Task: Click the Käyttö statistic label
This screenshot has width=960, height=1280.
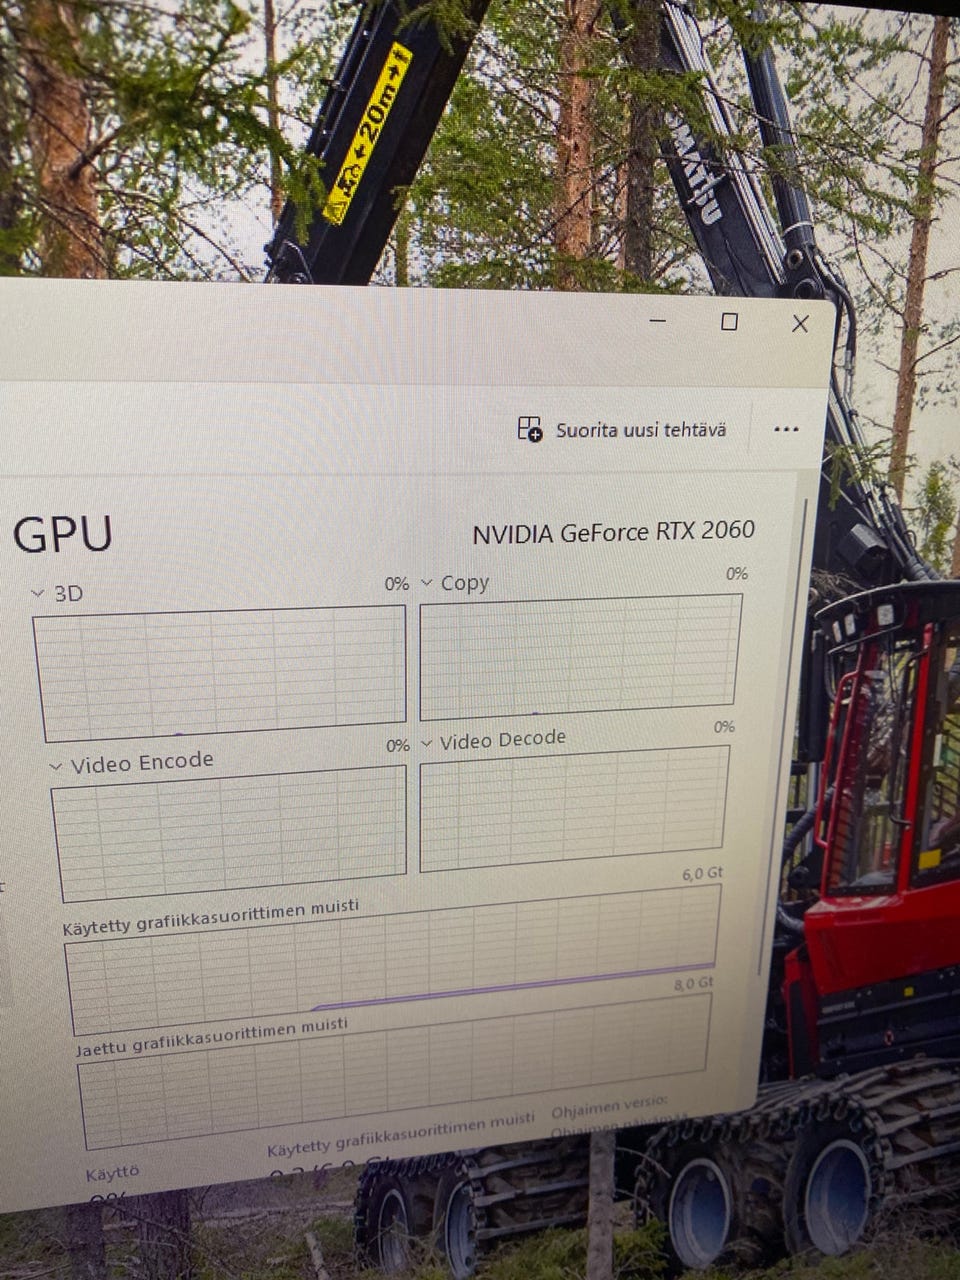Action: click(x=112, y=1173)
